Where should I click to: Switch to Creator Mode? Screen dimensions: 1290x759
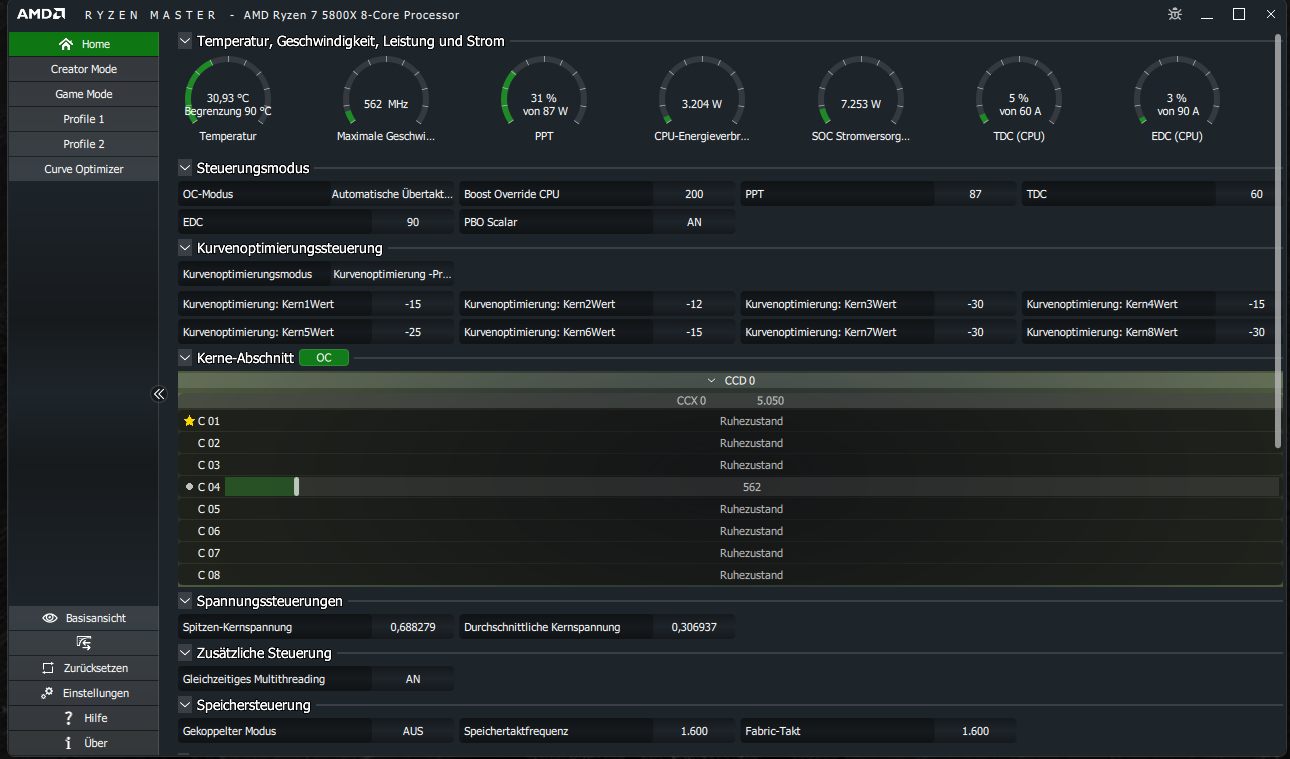pyautogui.click(x=84, y=69)
